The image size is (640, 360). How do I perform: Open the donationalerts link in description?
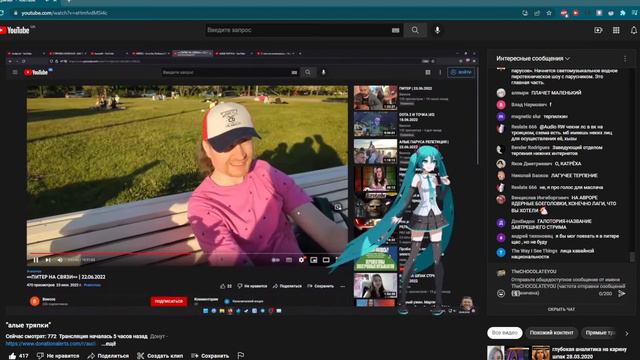51,344
